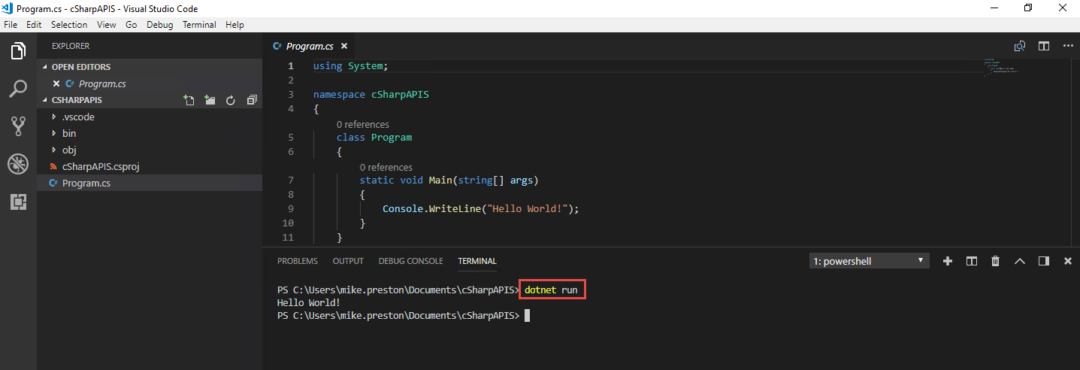The width and height of the screenshot is (1080, 370).
Task: Add a new terminal with plus icon
Action: coord(947,261)
